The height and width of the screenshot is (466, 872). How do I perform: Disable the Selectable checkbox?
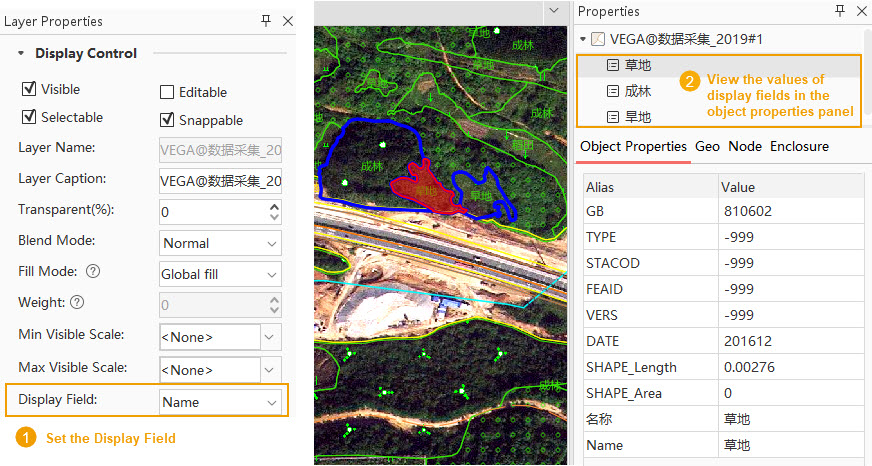pyautogui.click(x=29, y=117)
